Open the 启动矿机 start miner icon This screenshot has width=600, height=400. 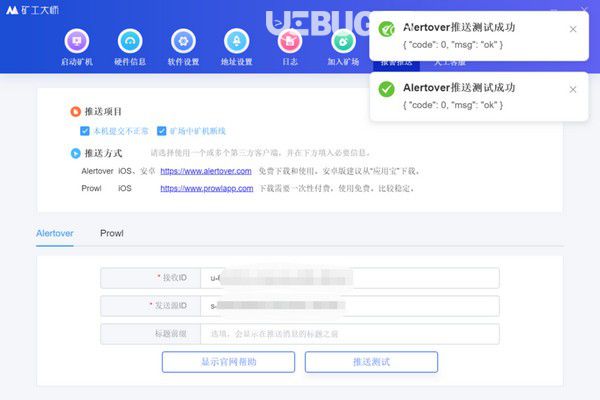click(77, 41)
